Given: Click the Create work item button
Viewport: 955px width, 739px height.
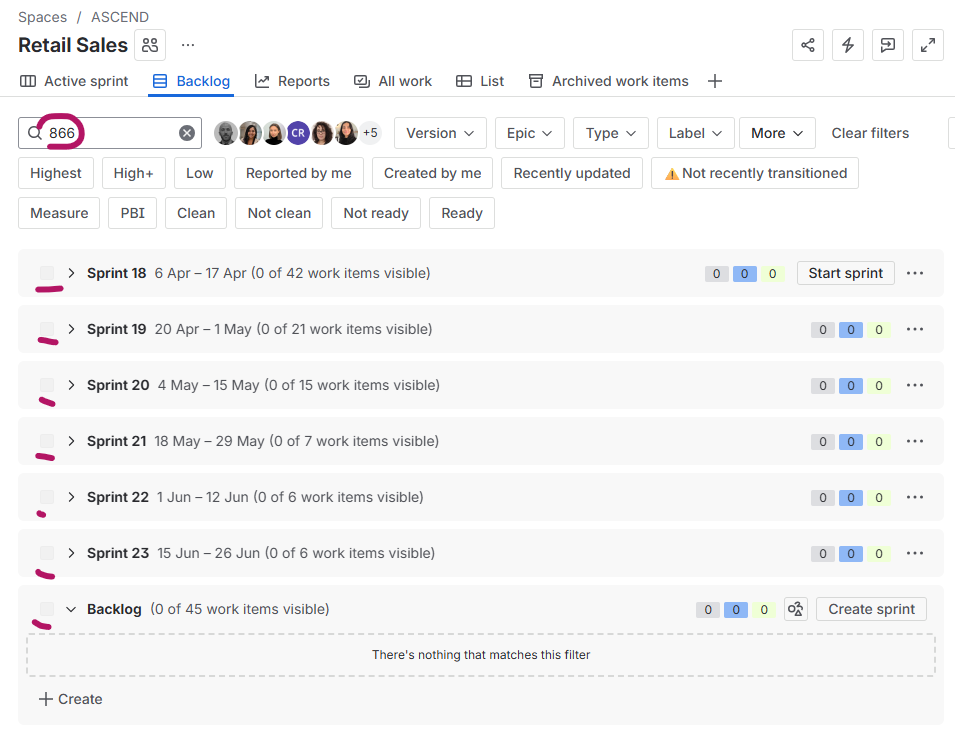Looking at the screenshot, I should pyautogui.click(x=71, y=699).
